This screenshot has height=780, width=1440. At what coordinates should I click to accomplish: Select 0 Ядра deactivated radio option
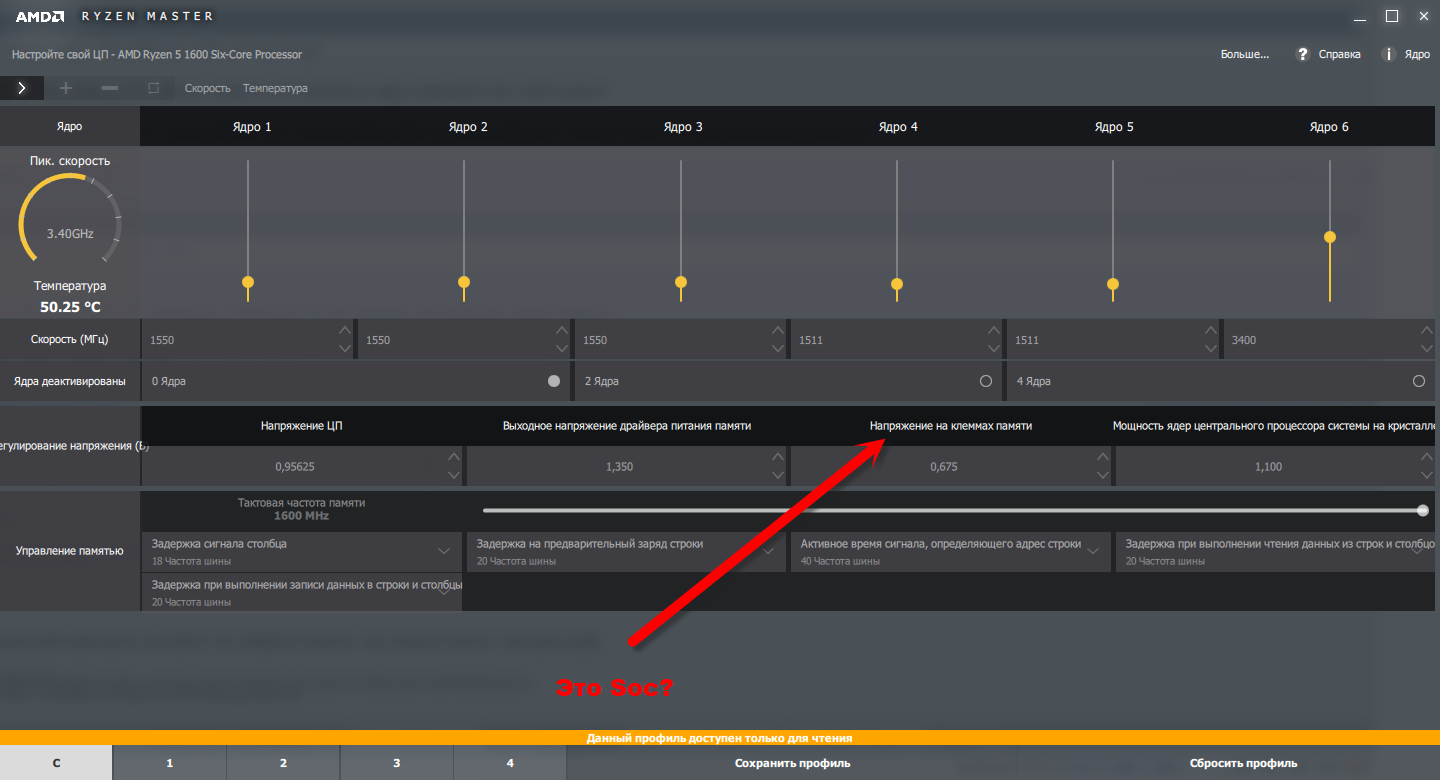tap(554, 381)
